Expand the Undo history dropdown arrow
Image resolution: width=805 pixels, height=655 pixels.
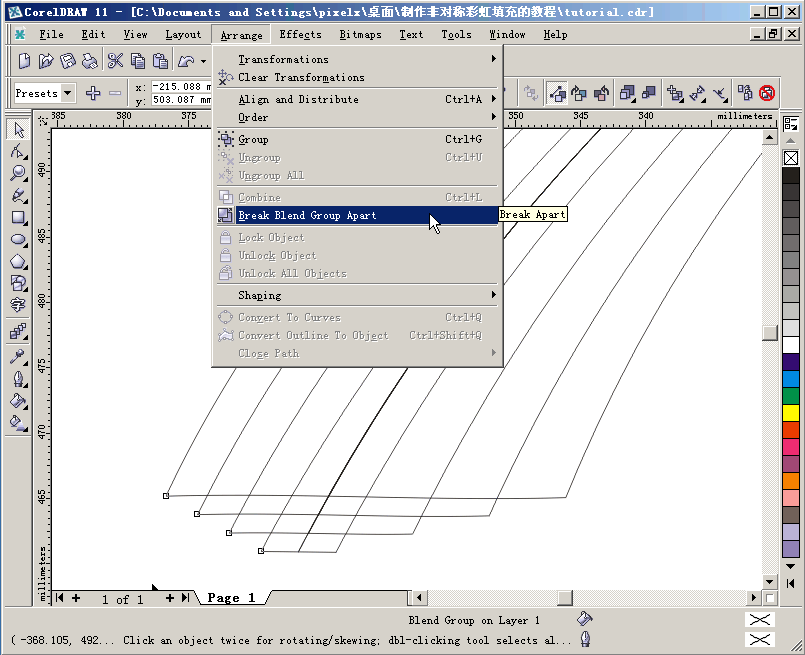[x=203, y=61]
